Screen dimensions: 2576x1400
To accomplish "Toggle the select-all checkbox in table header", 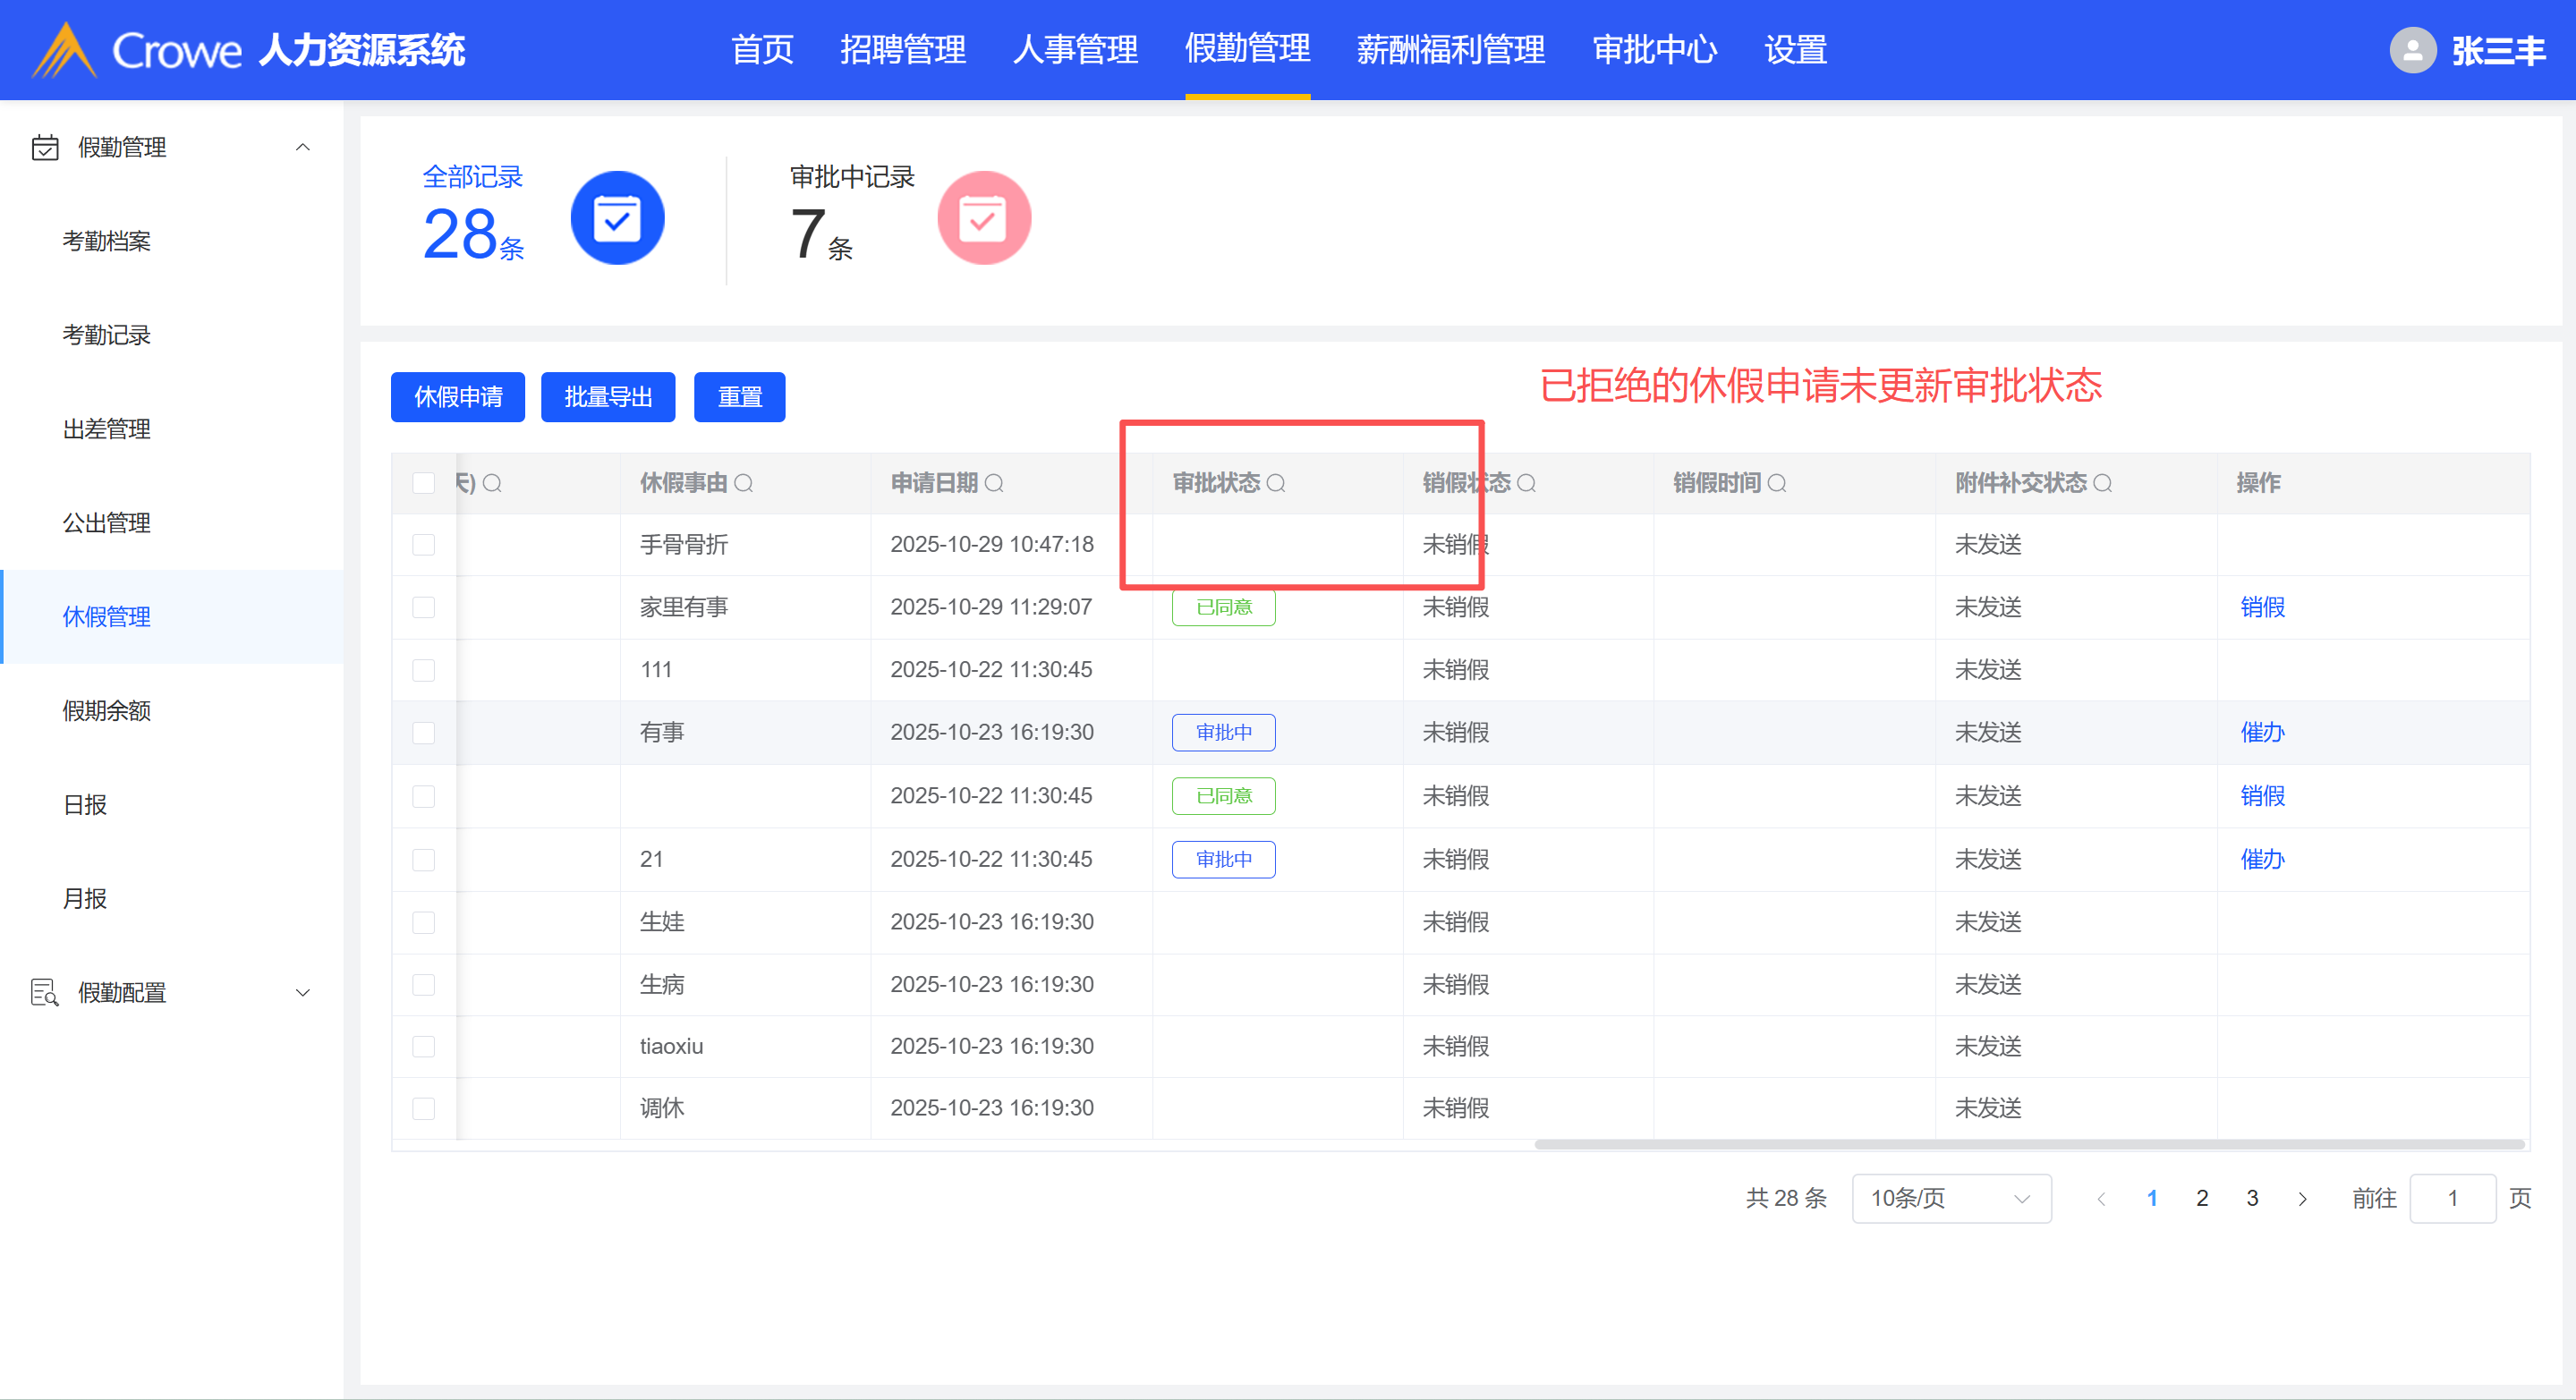I will 423,483.
